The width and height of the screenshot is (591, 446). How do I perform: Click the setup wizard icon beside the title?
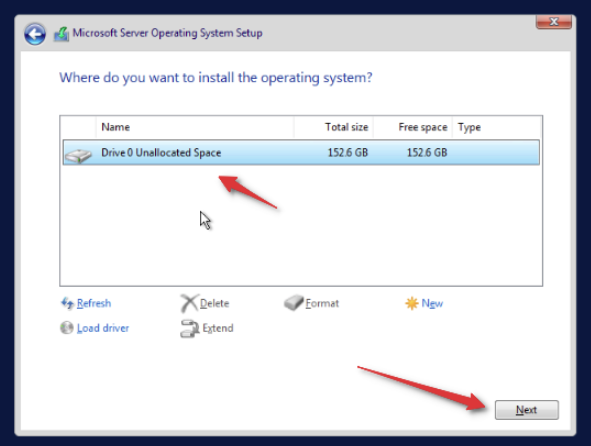61,34
